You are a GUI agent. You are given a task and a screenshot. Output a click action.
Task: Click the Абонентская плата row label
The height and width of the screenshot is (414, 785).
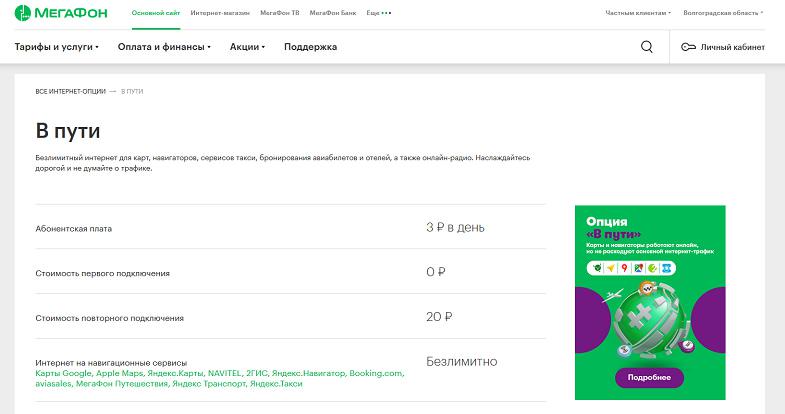point(74,229)
